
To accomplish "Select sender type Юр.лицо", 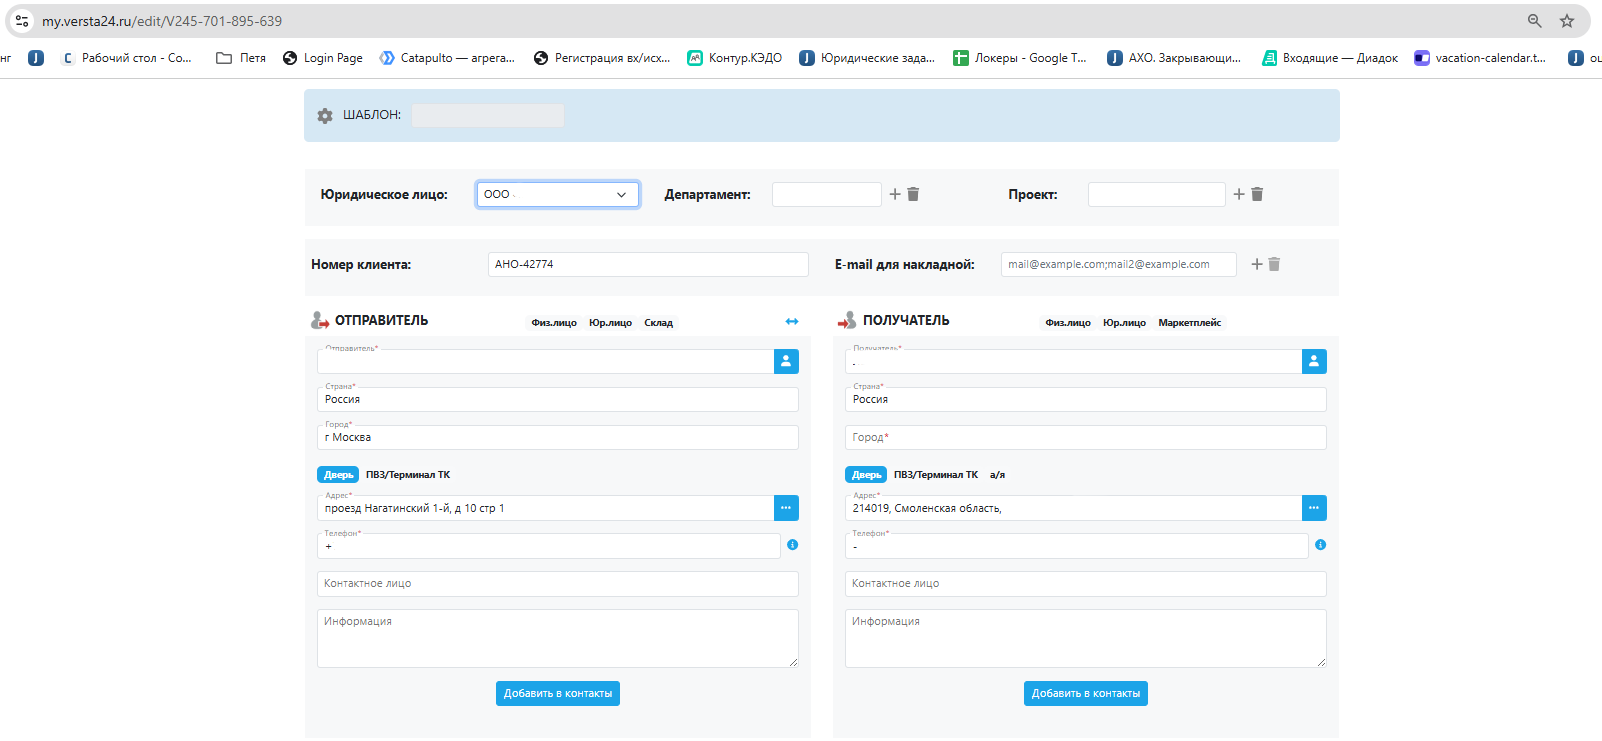I will coord(610,323).
